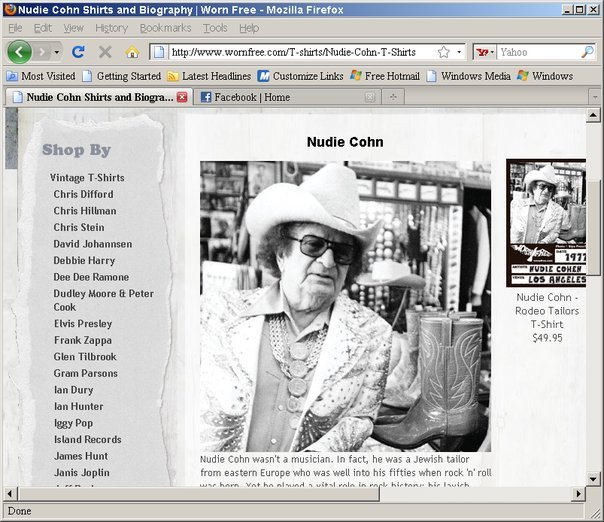Open the Dudley Moore & Peter Cook link
The image size is (604, 522).
click(104, 300)
